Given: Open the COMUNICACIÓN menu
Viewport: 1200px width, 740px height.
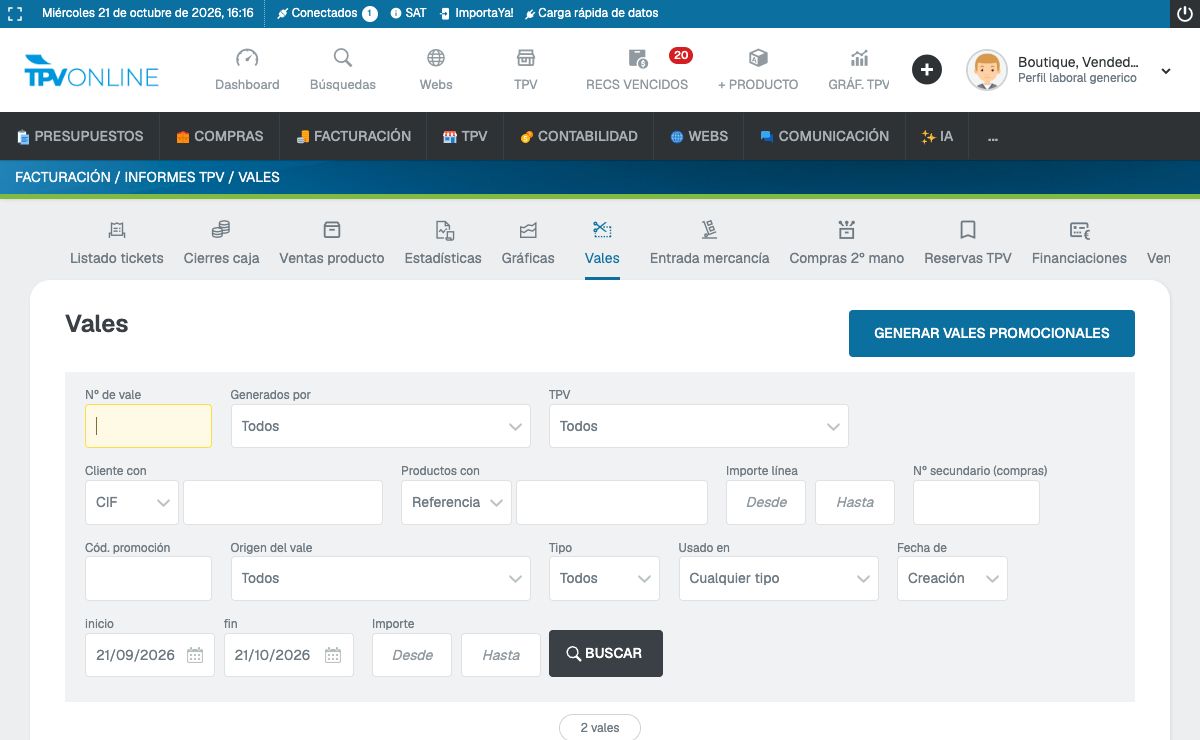Looking at the screenshot, I should click(x=824, y=136).
